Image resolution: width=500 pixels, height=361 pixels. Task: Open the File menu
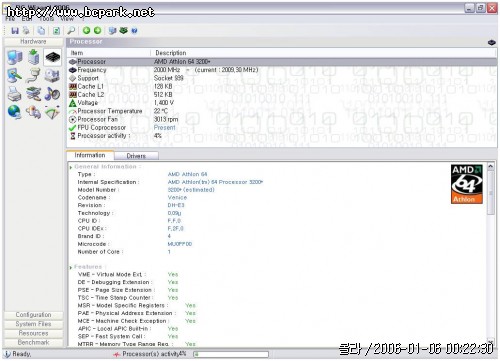10,19
